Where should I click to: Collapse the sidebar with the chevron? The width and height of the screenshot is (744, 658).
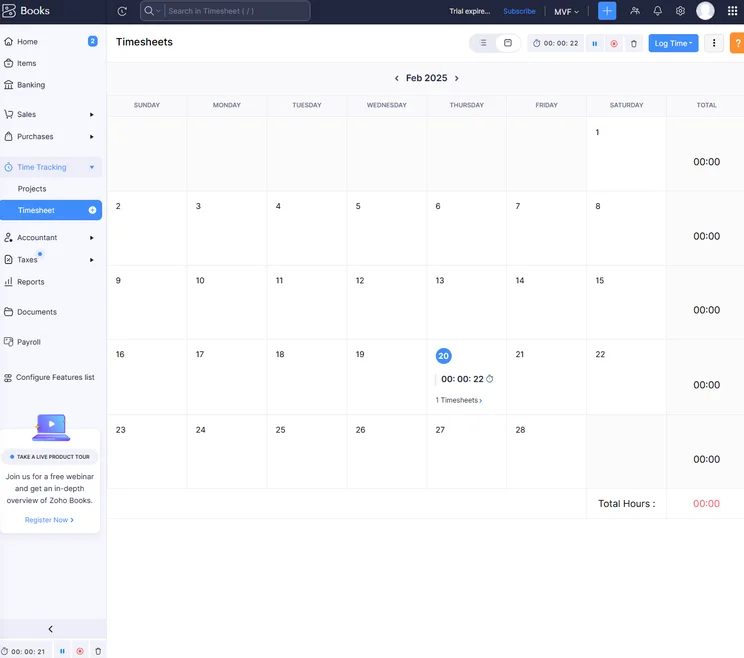(50, 629)
